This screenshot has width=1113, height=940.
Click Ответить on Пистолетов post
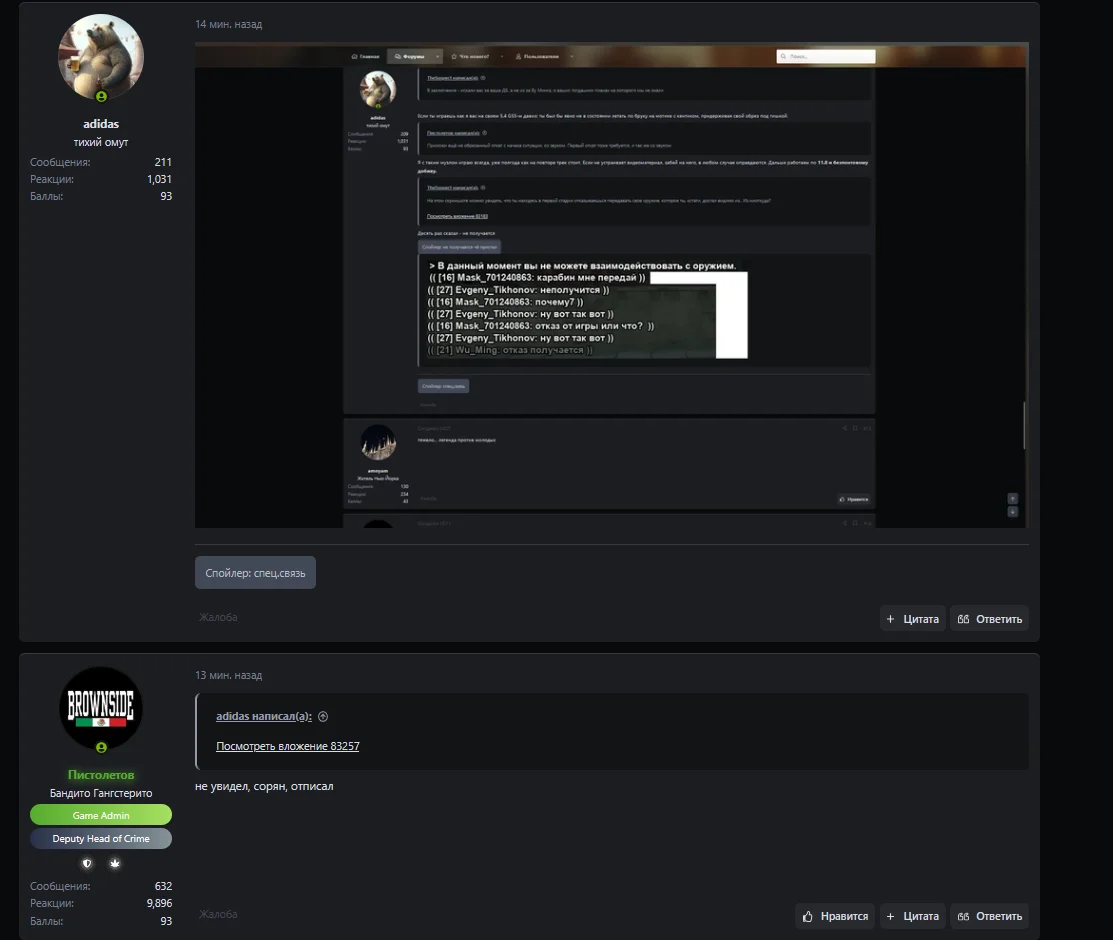coord(989,916)
